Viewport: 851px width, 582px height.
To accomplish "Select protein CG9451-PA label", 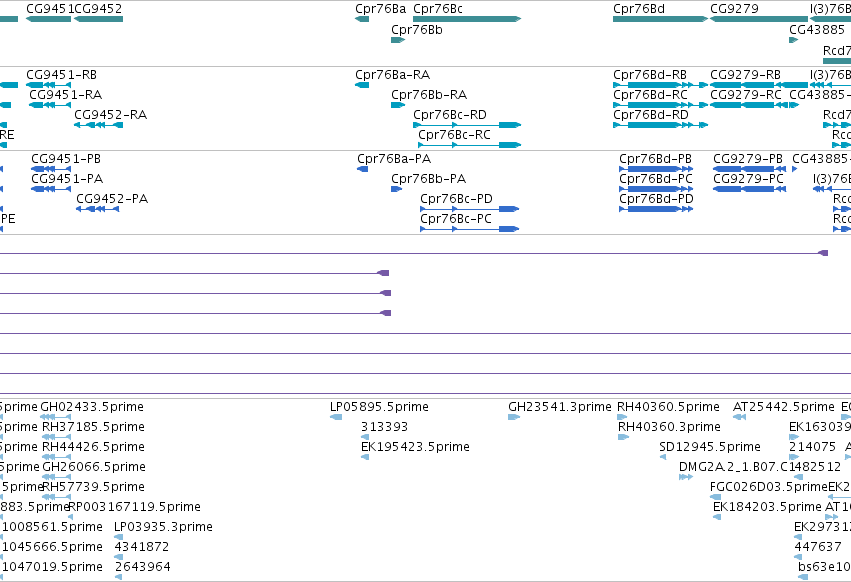I will (67, 179).
